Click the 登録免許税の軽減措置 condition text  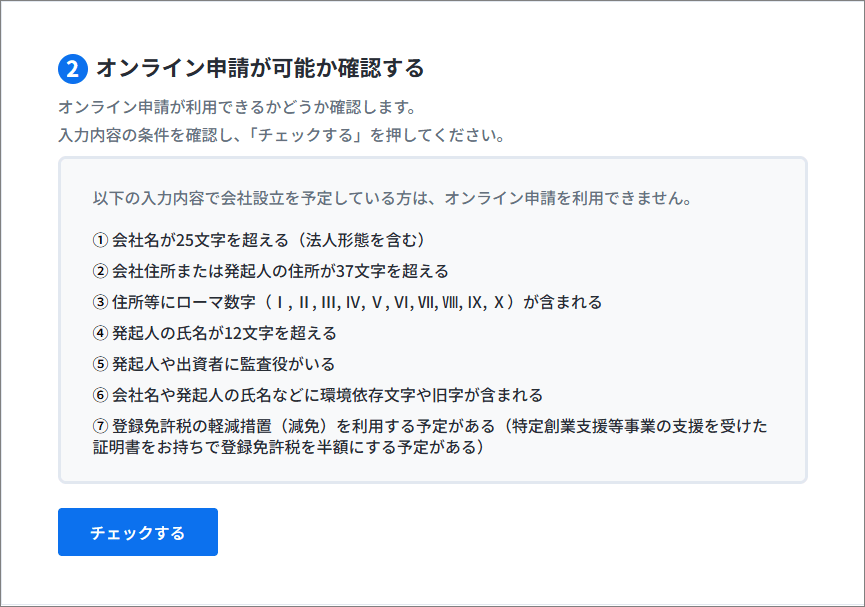430,436
